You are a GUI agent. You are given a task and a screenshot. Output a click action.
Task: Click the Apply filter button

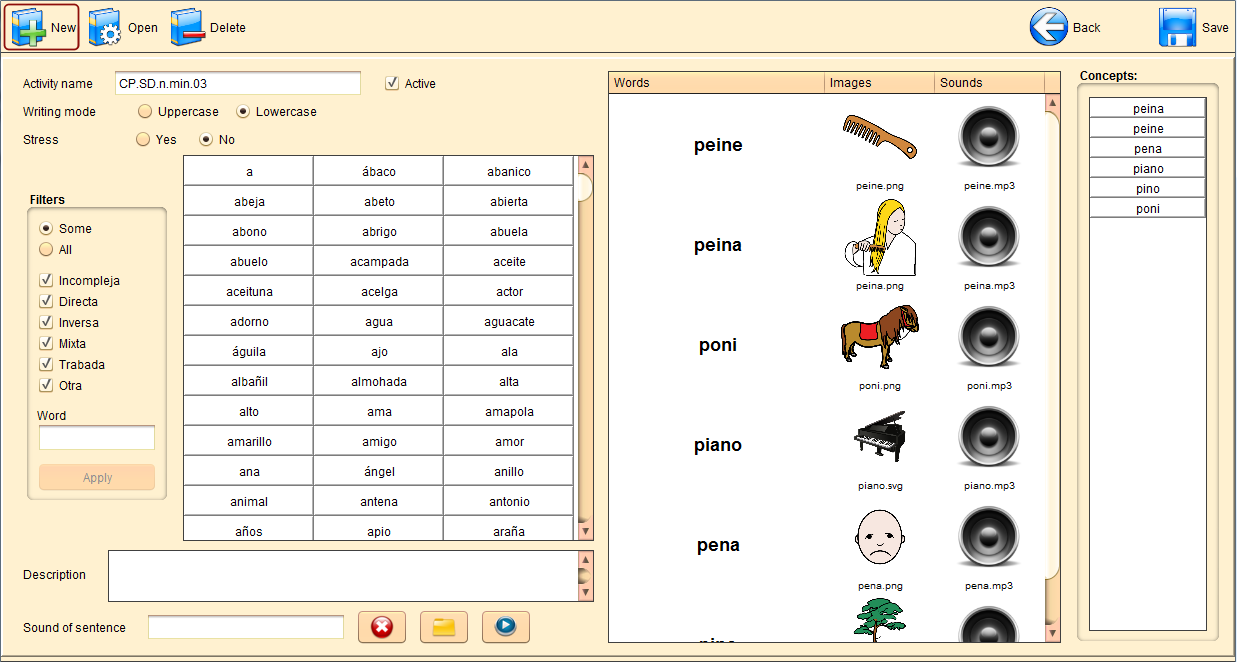tap(97, 477)
